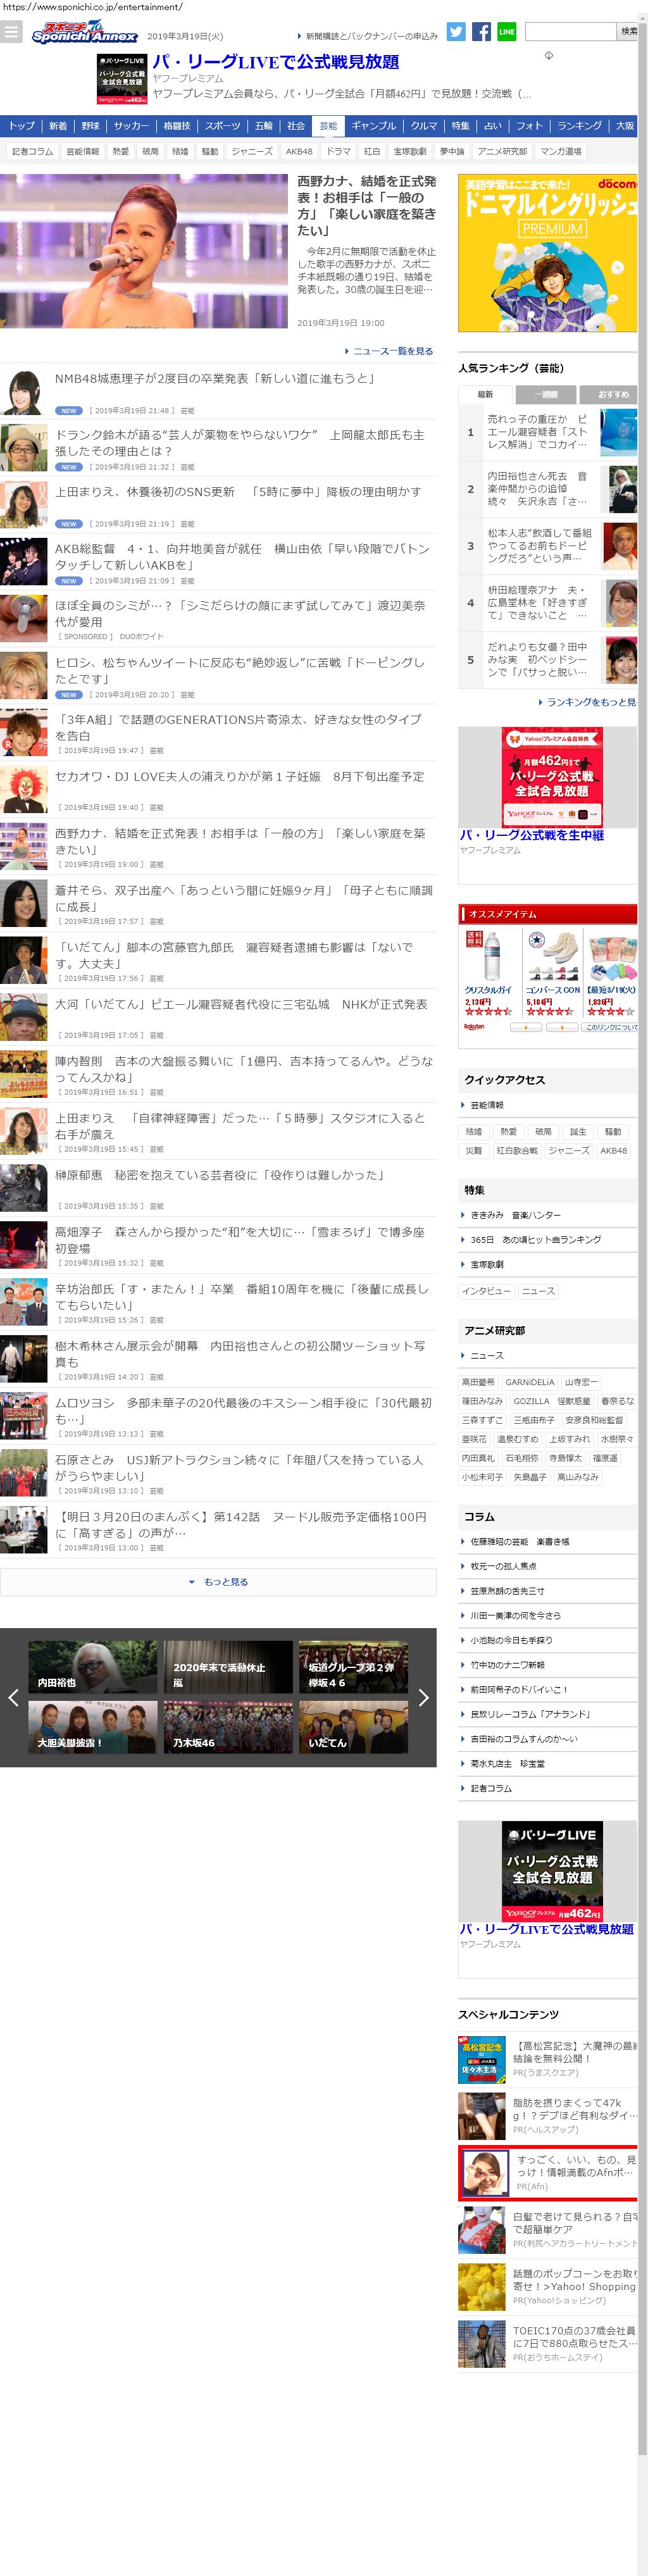Viewport: 648px width, 2576px height.
Task: Select ギャンブル in the navigation bar
Action: pyautogui.click(x=374, y=126)
